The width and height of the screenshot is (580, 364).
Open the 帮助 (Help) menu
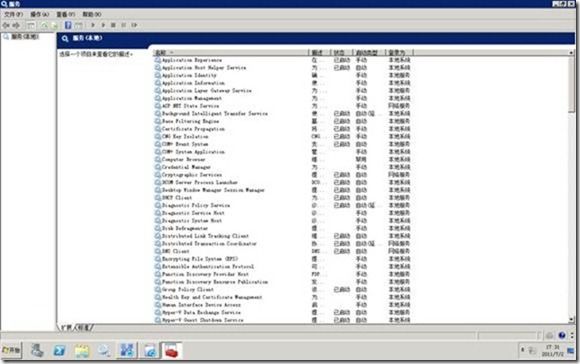(91, 14)
